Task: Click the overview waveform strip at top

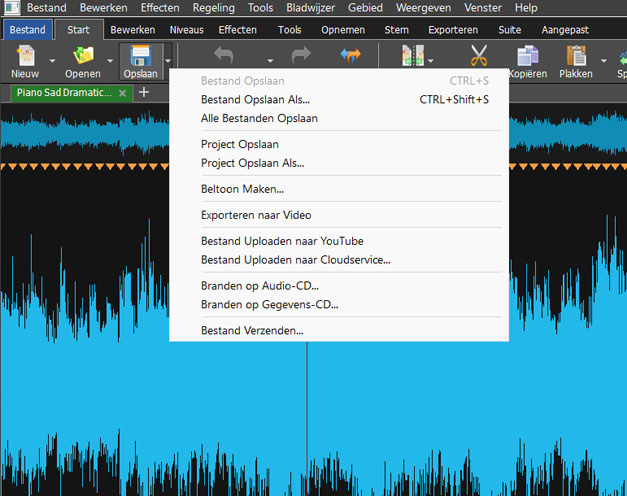Action: [84, 133]
